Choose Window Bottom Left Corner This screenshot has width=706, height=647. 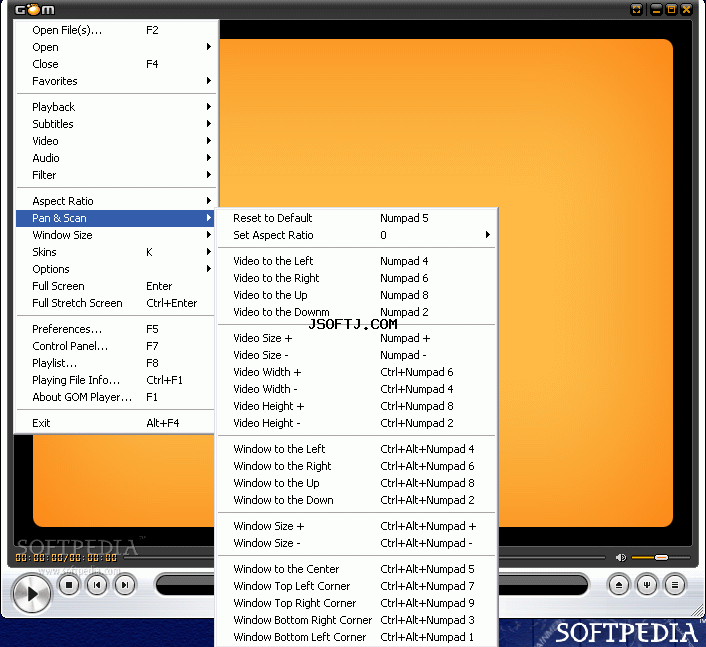click(357, 638)
